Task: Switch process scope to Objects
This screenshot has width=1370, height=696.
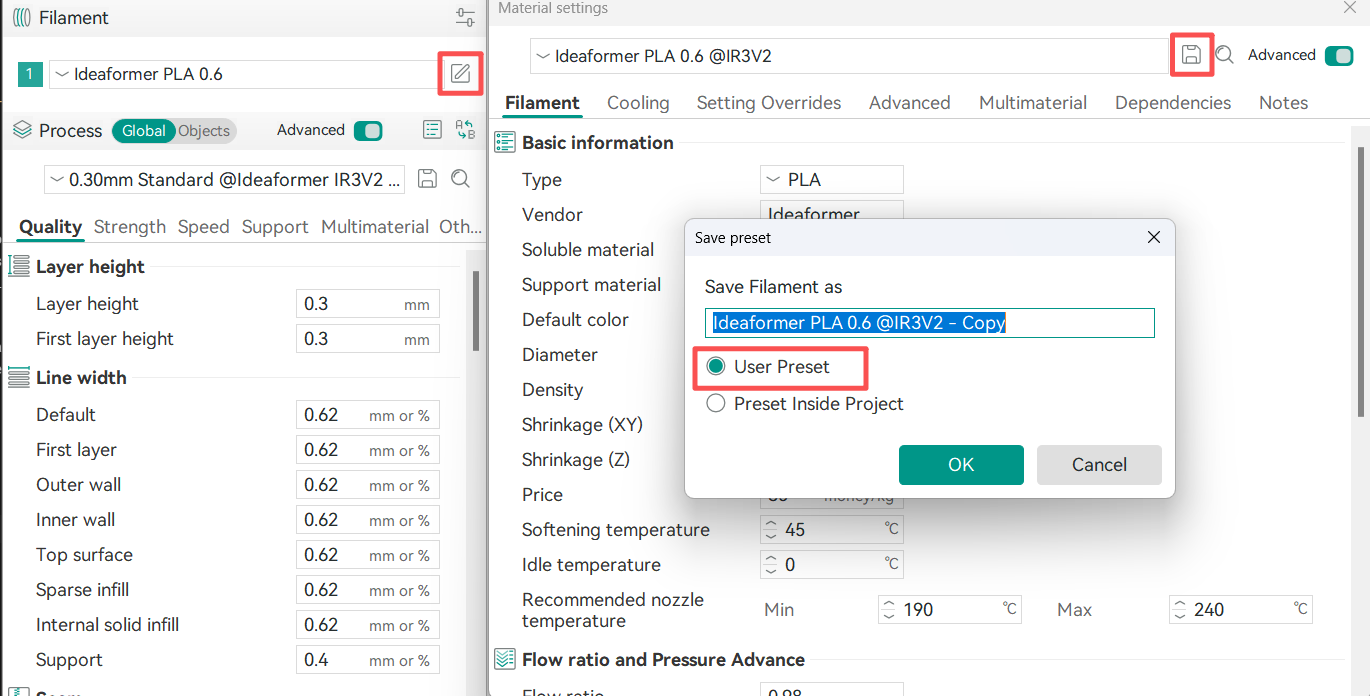Action: pyautogui.click(x=205, y=131)
